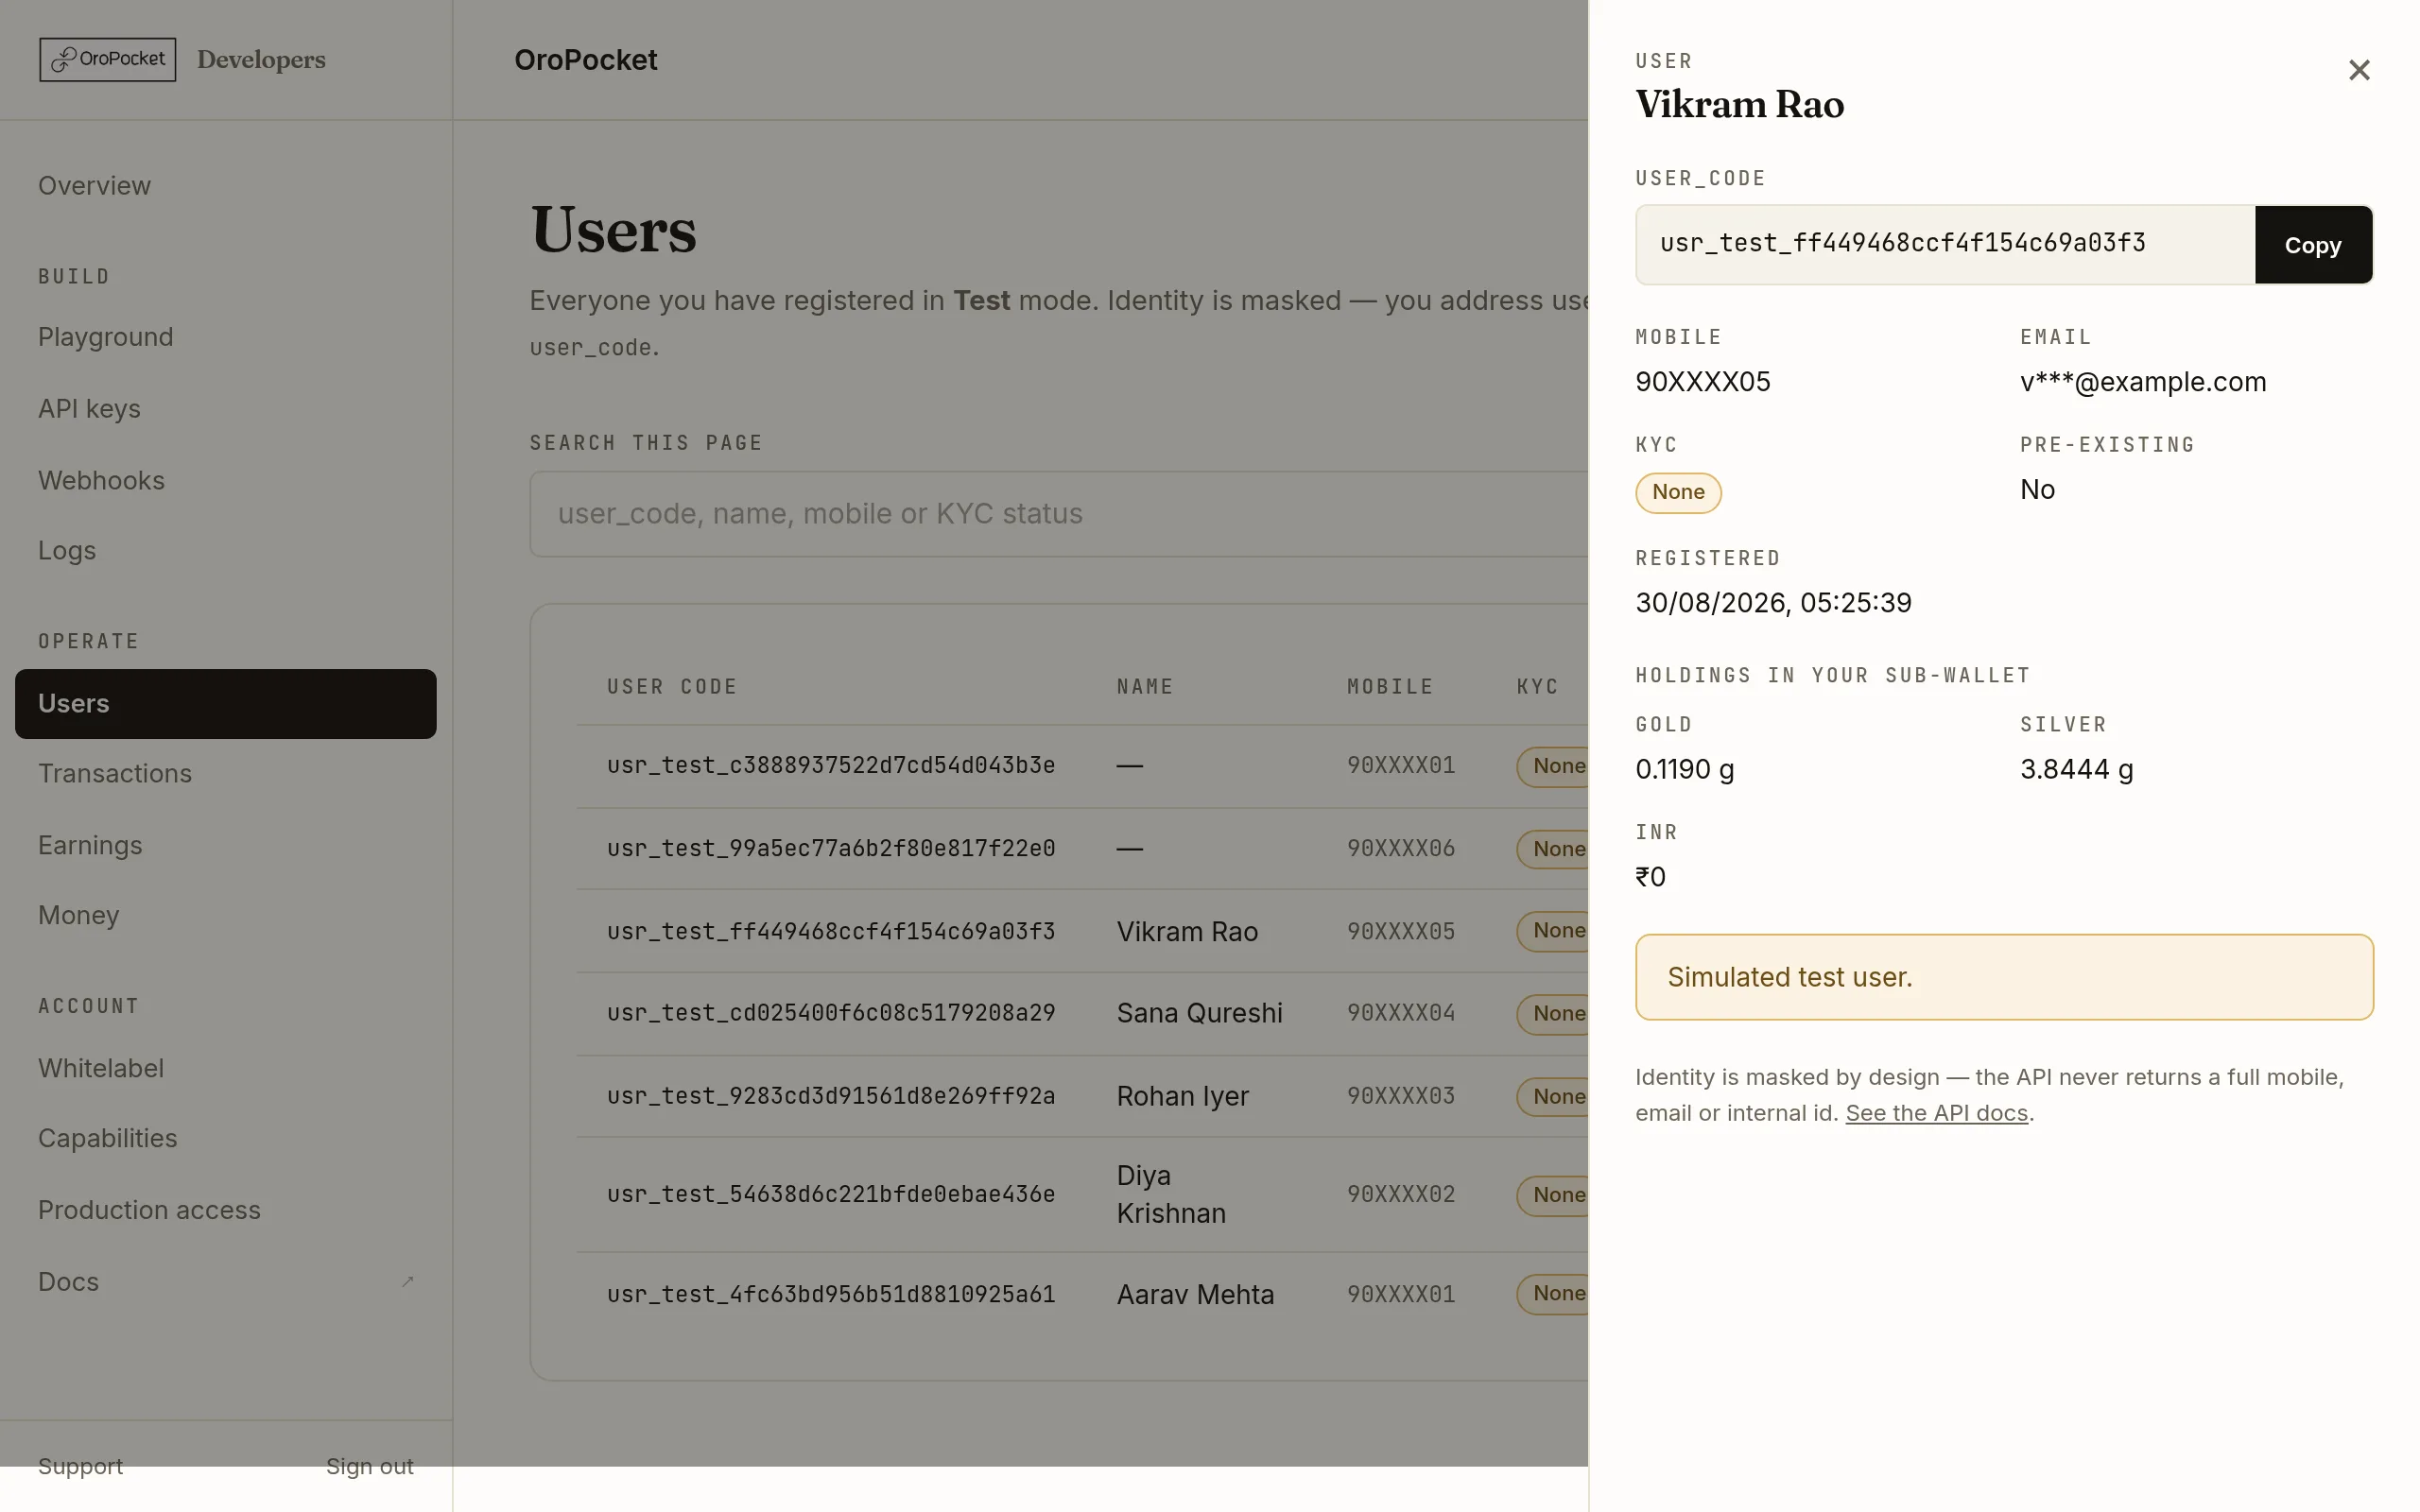Click the external arrow icon beside Docs

pyautogui.click(x=407, y=1282)
